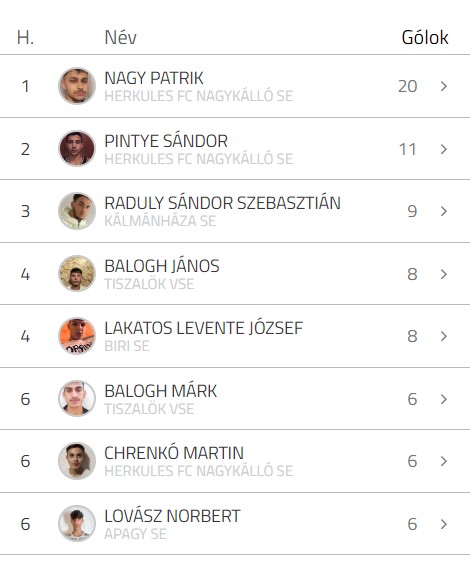Open Balogh János's profile photo

(77, 273)
